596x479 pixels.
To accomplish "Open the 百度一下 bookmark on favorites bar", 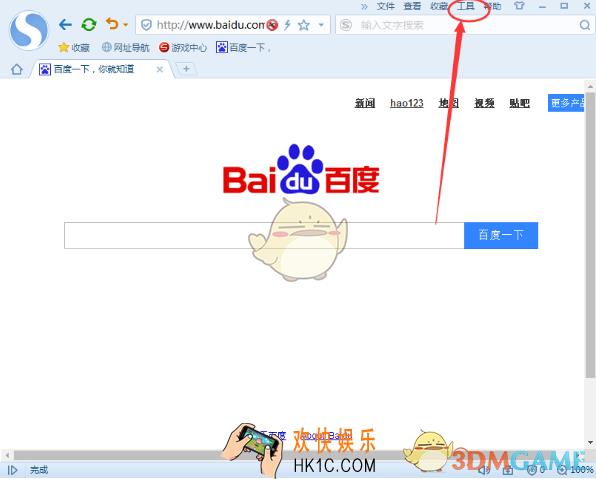I will pyautogui.click(x=243, y=48).
